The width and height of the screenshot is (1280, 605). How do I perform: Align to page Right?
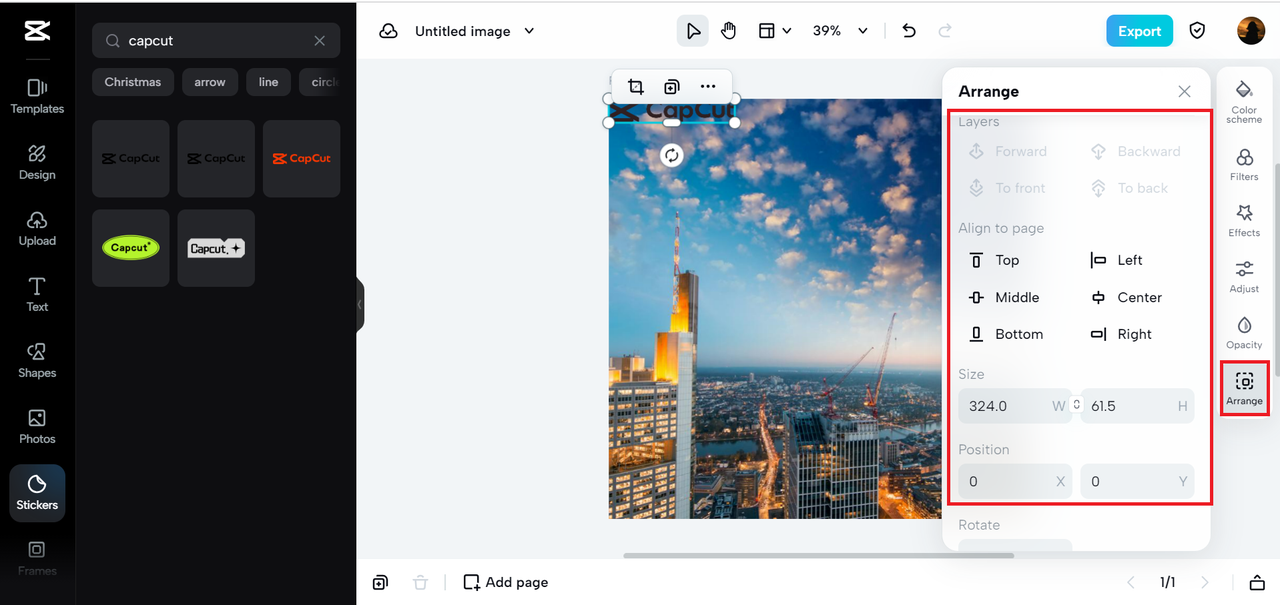(1121, 334)
